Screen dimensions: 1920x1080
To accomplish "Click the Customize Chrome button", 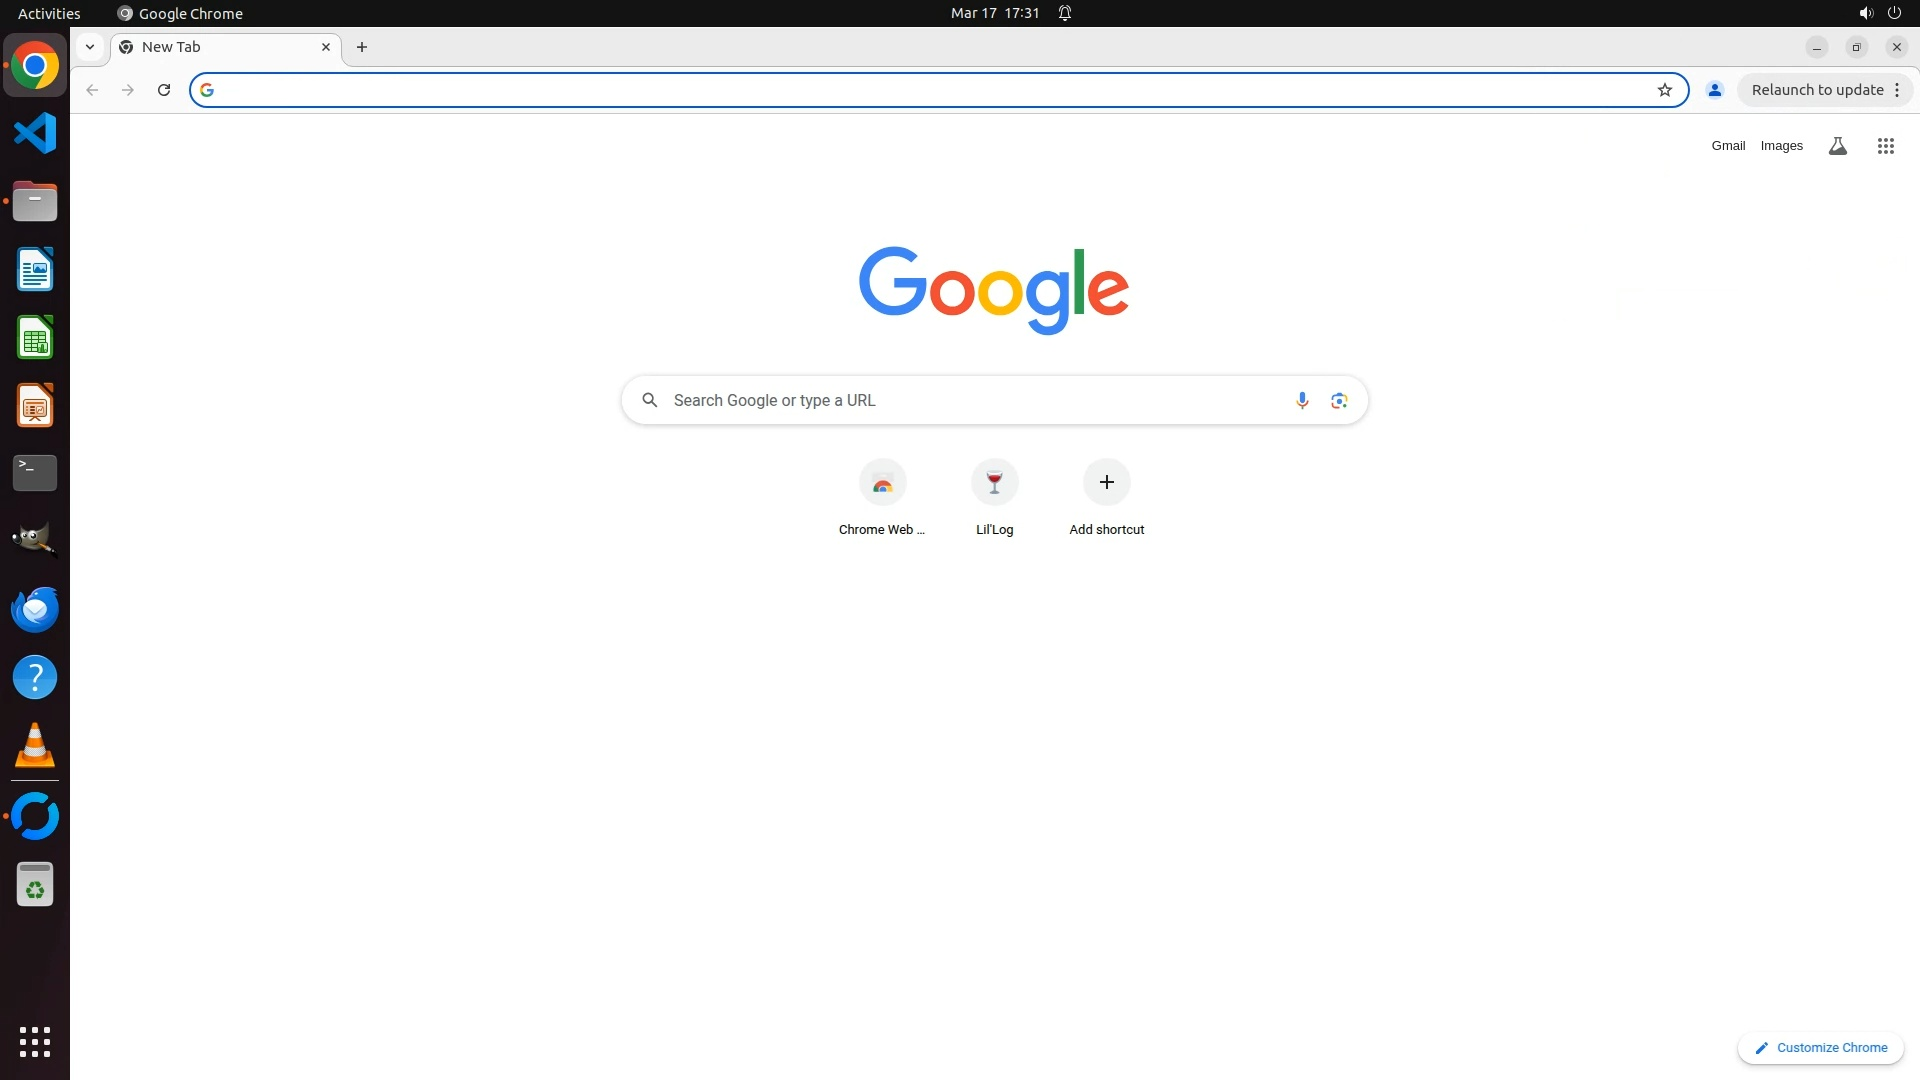I will click(1820, 1047).
